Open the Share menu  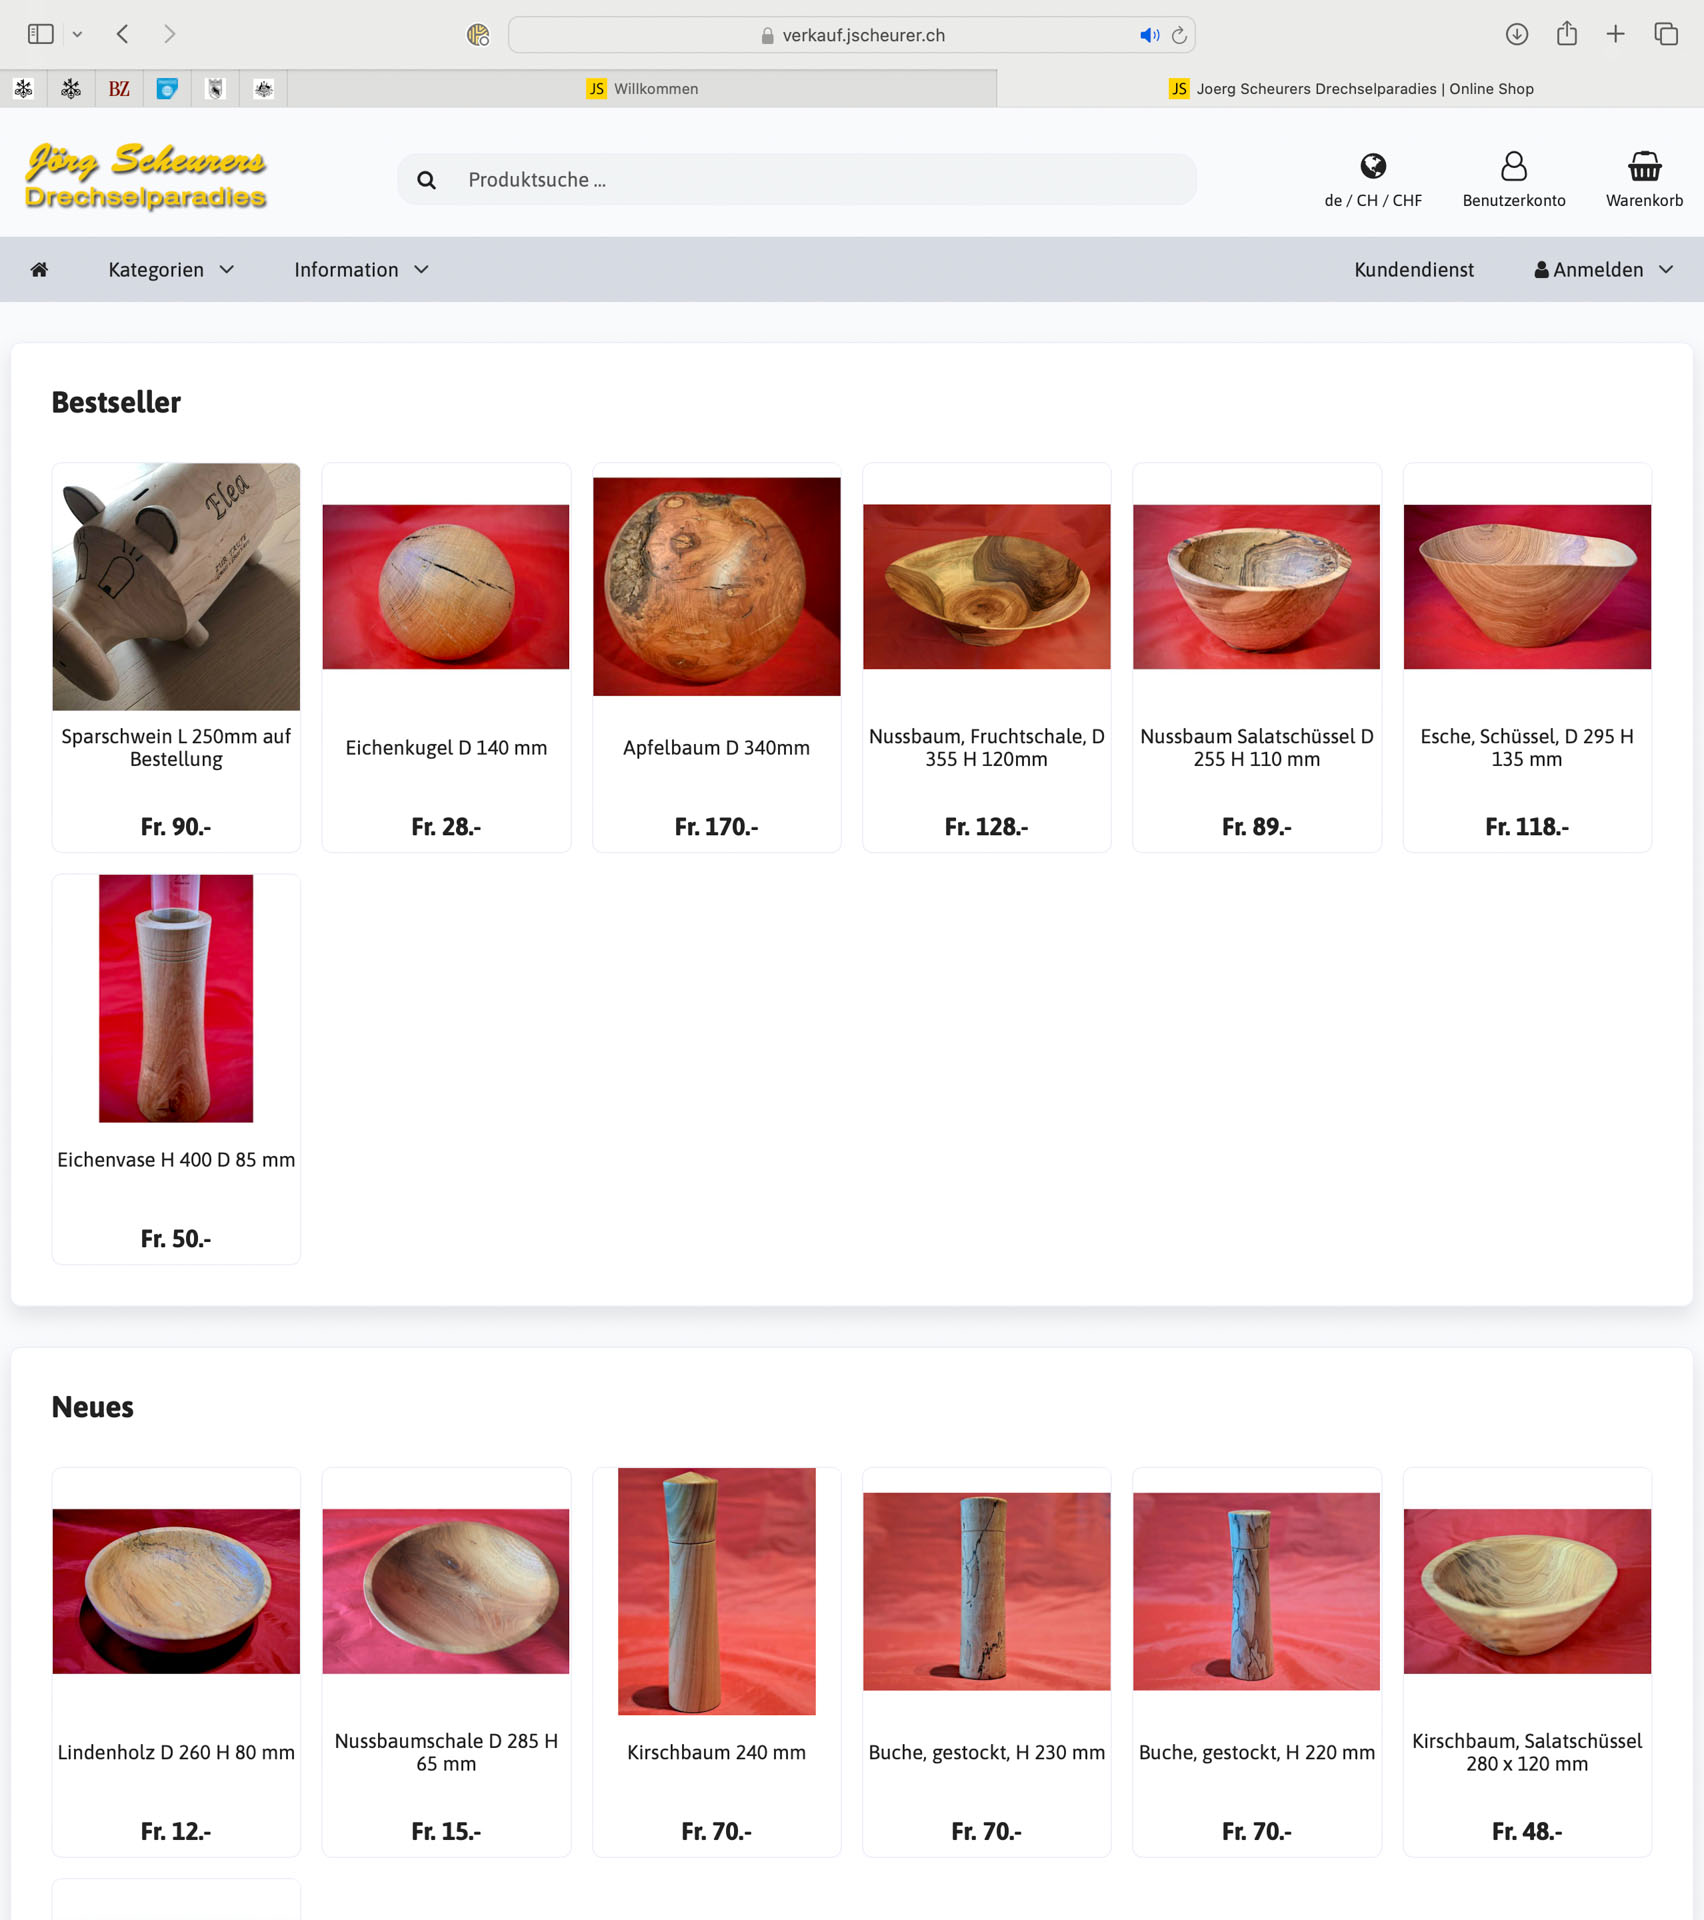pyautogui.click(x=1567, y=33)
